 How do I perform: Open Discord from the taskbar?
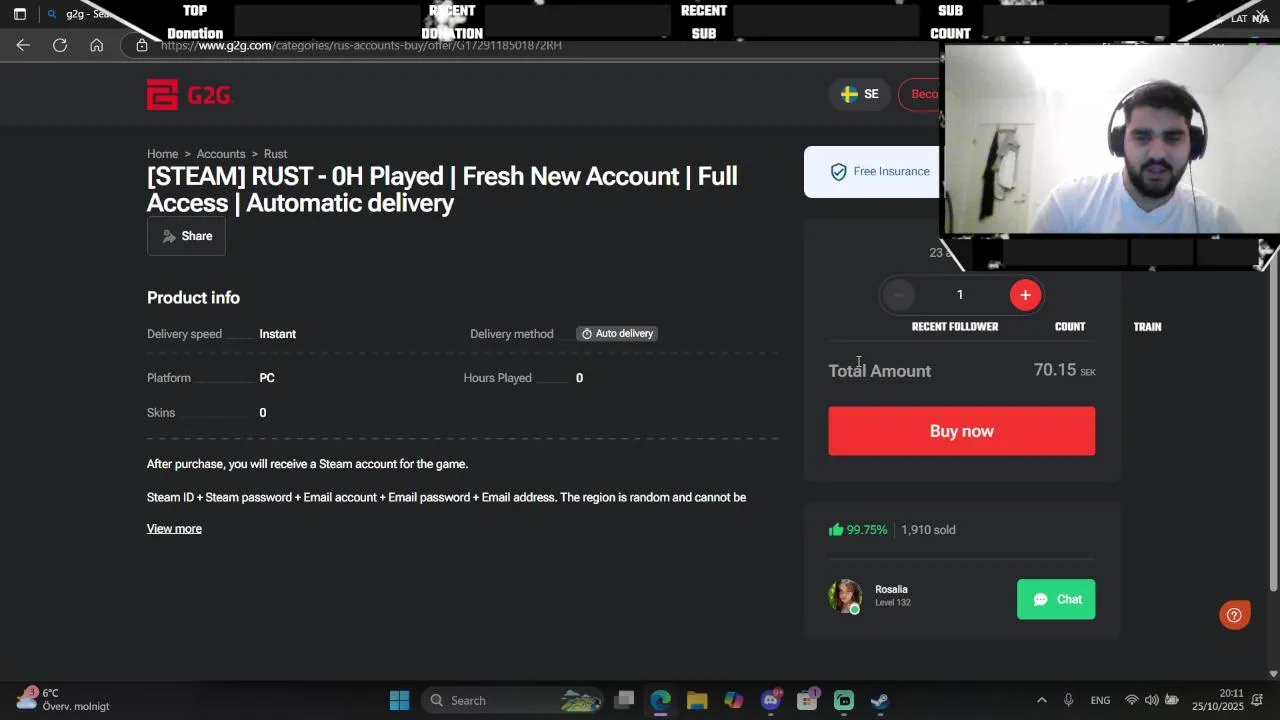(x=771, y=700)
